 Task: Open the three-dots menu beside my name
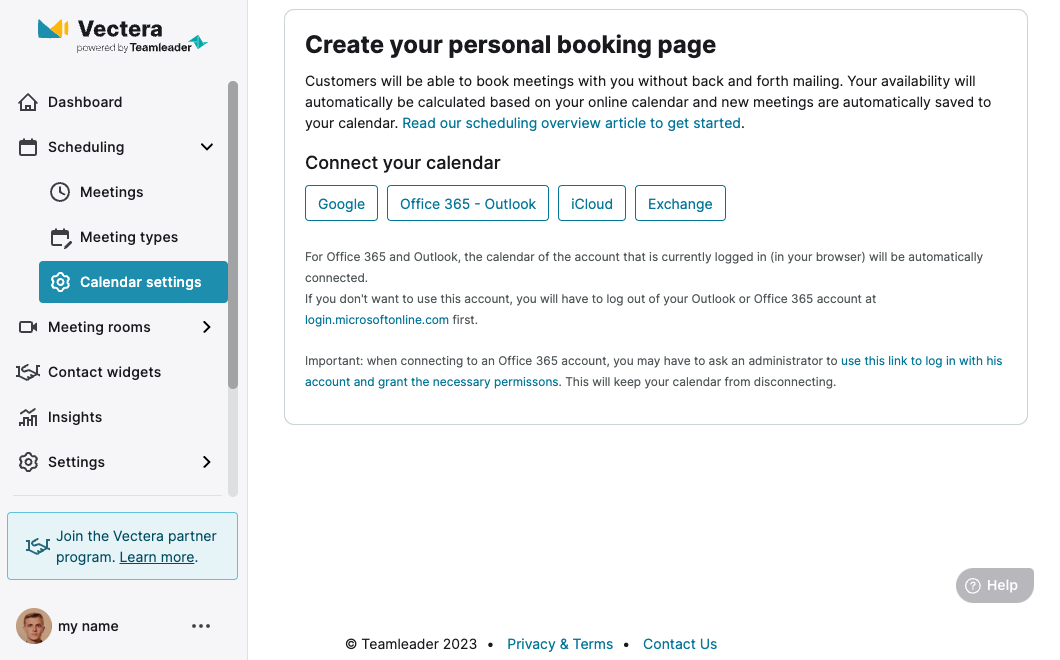201,626
